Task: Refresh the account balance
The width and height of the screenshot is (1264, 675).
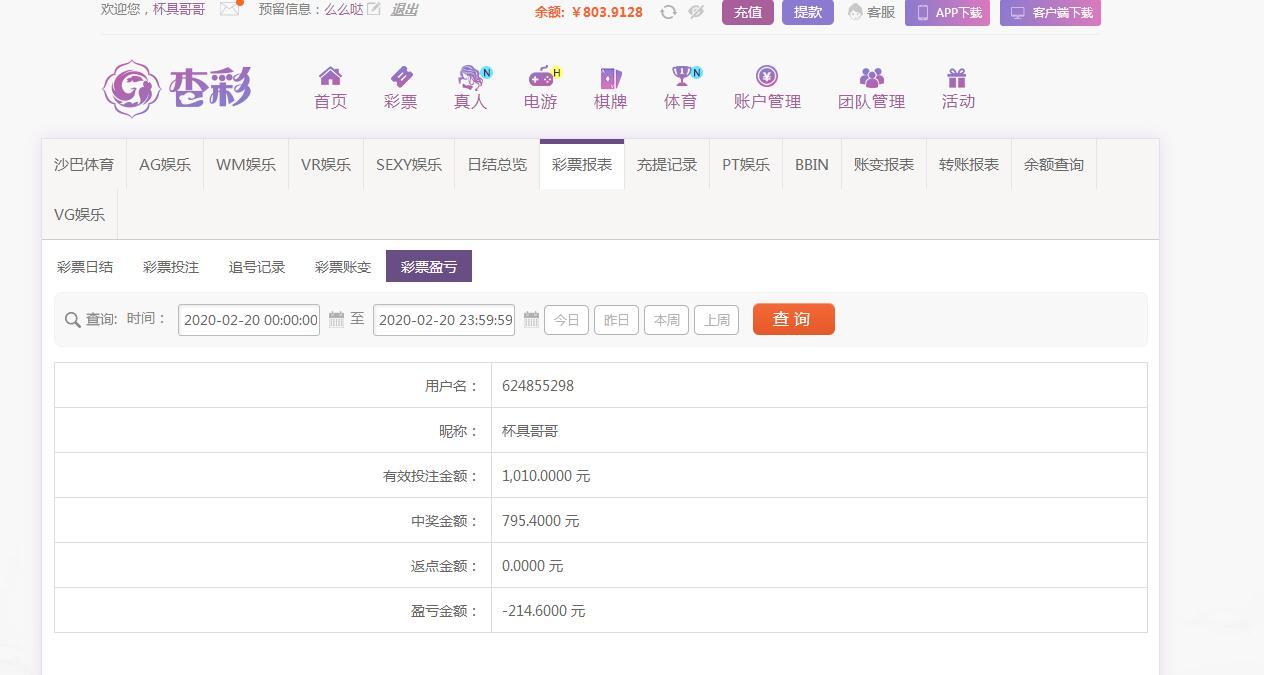Action: [x=668, y=12]
